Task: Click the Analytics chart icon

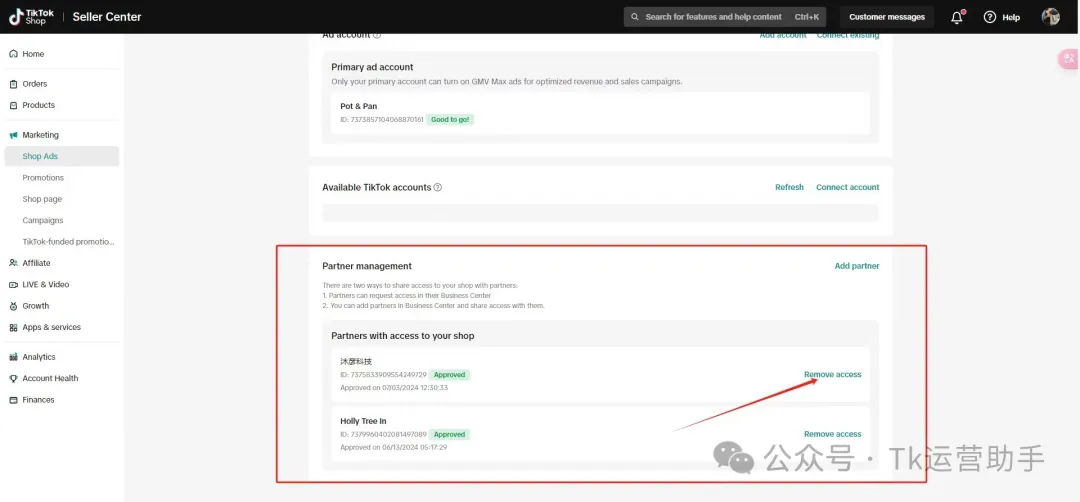Action: click(13, 357)
